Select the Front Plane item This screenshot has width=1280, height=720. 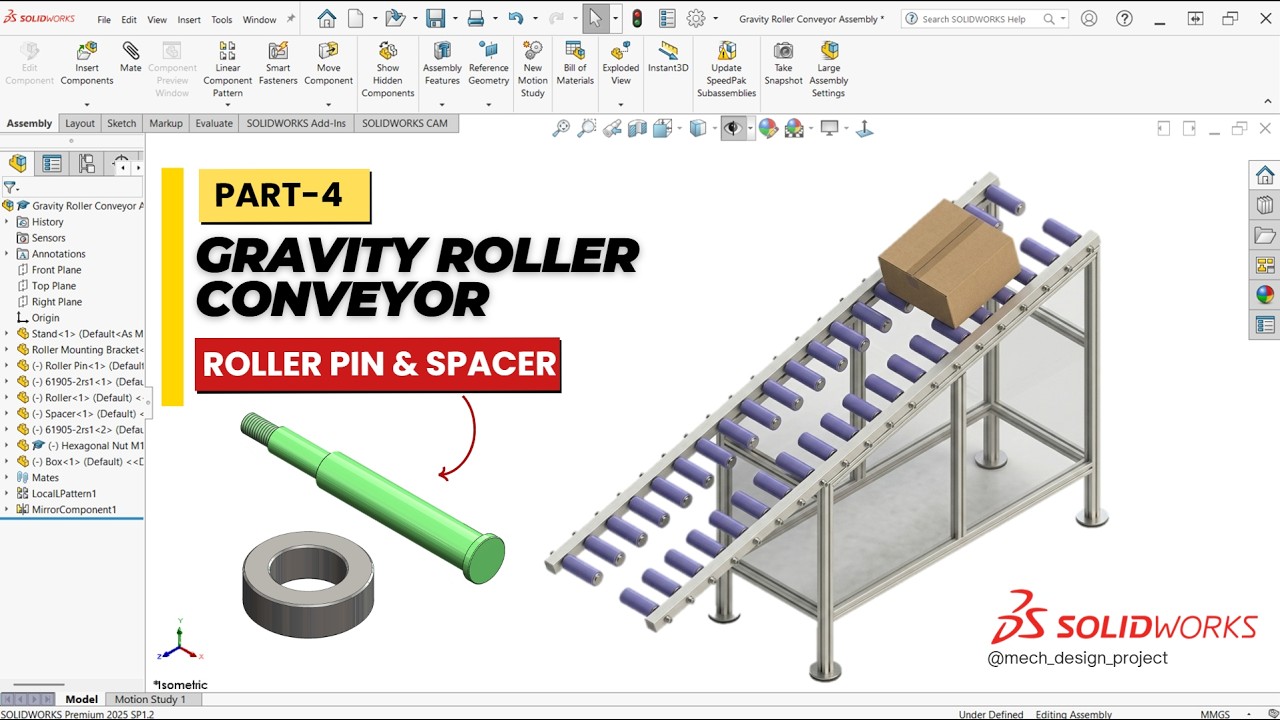pyautogui.click(x=56, y=270)
